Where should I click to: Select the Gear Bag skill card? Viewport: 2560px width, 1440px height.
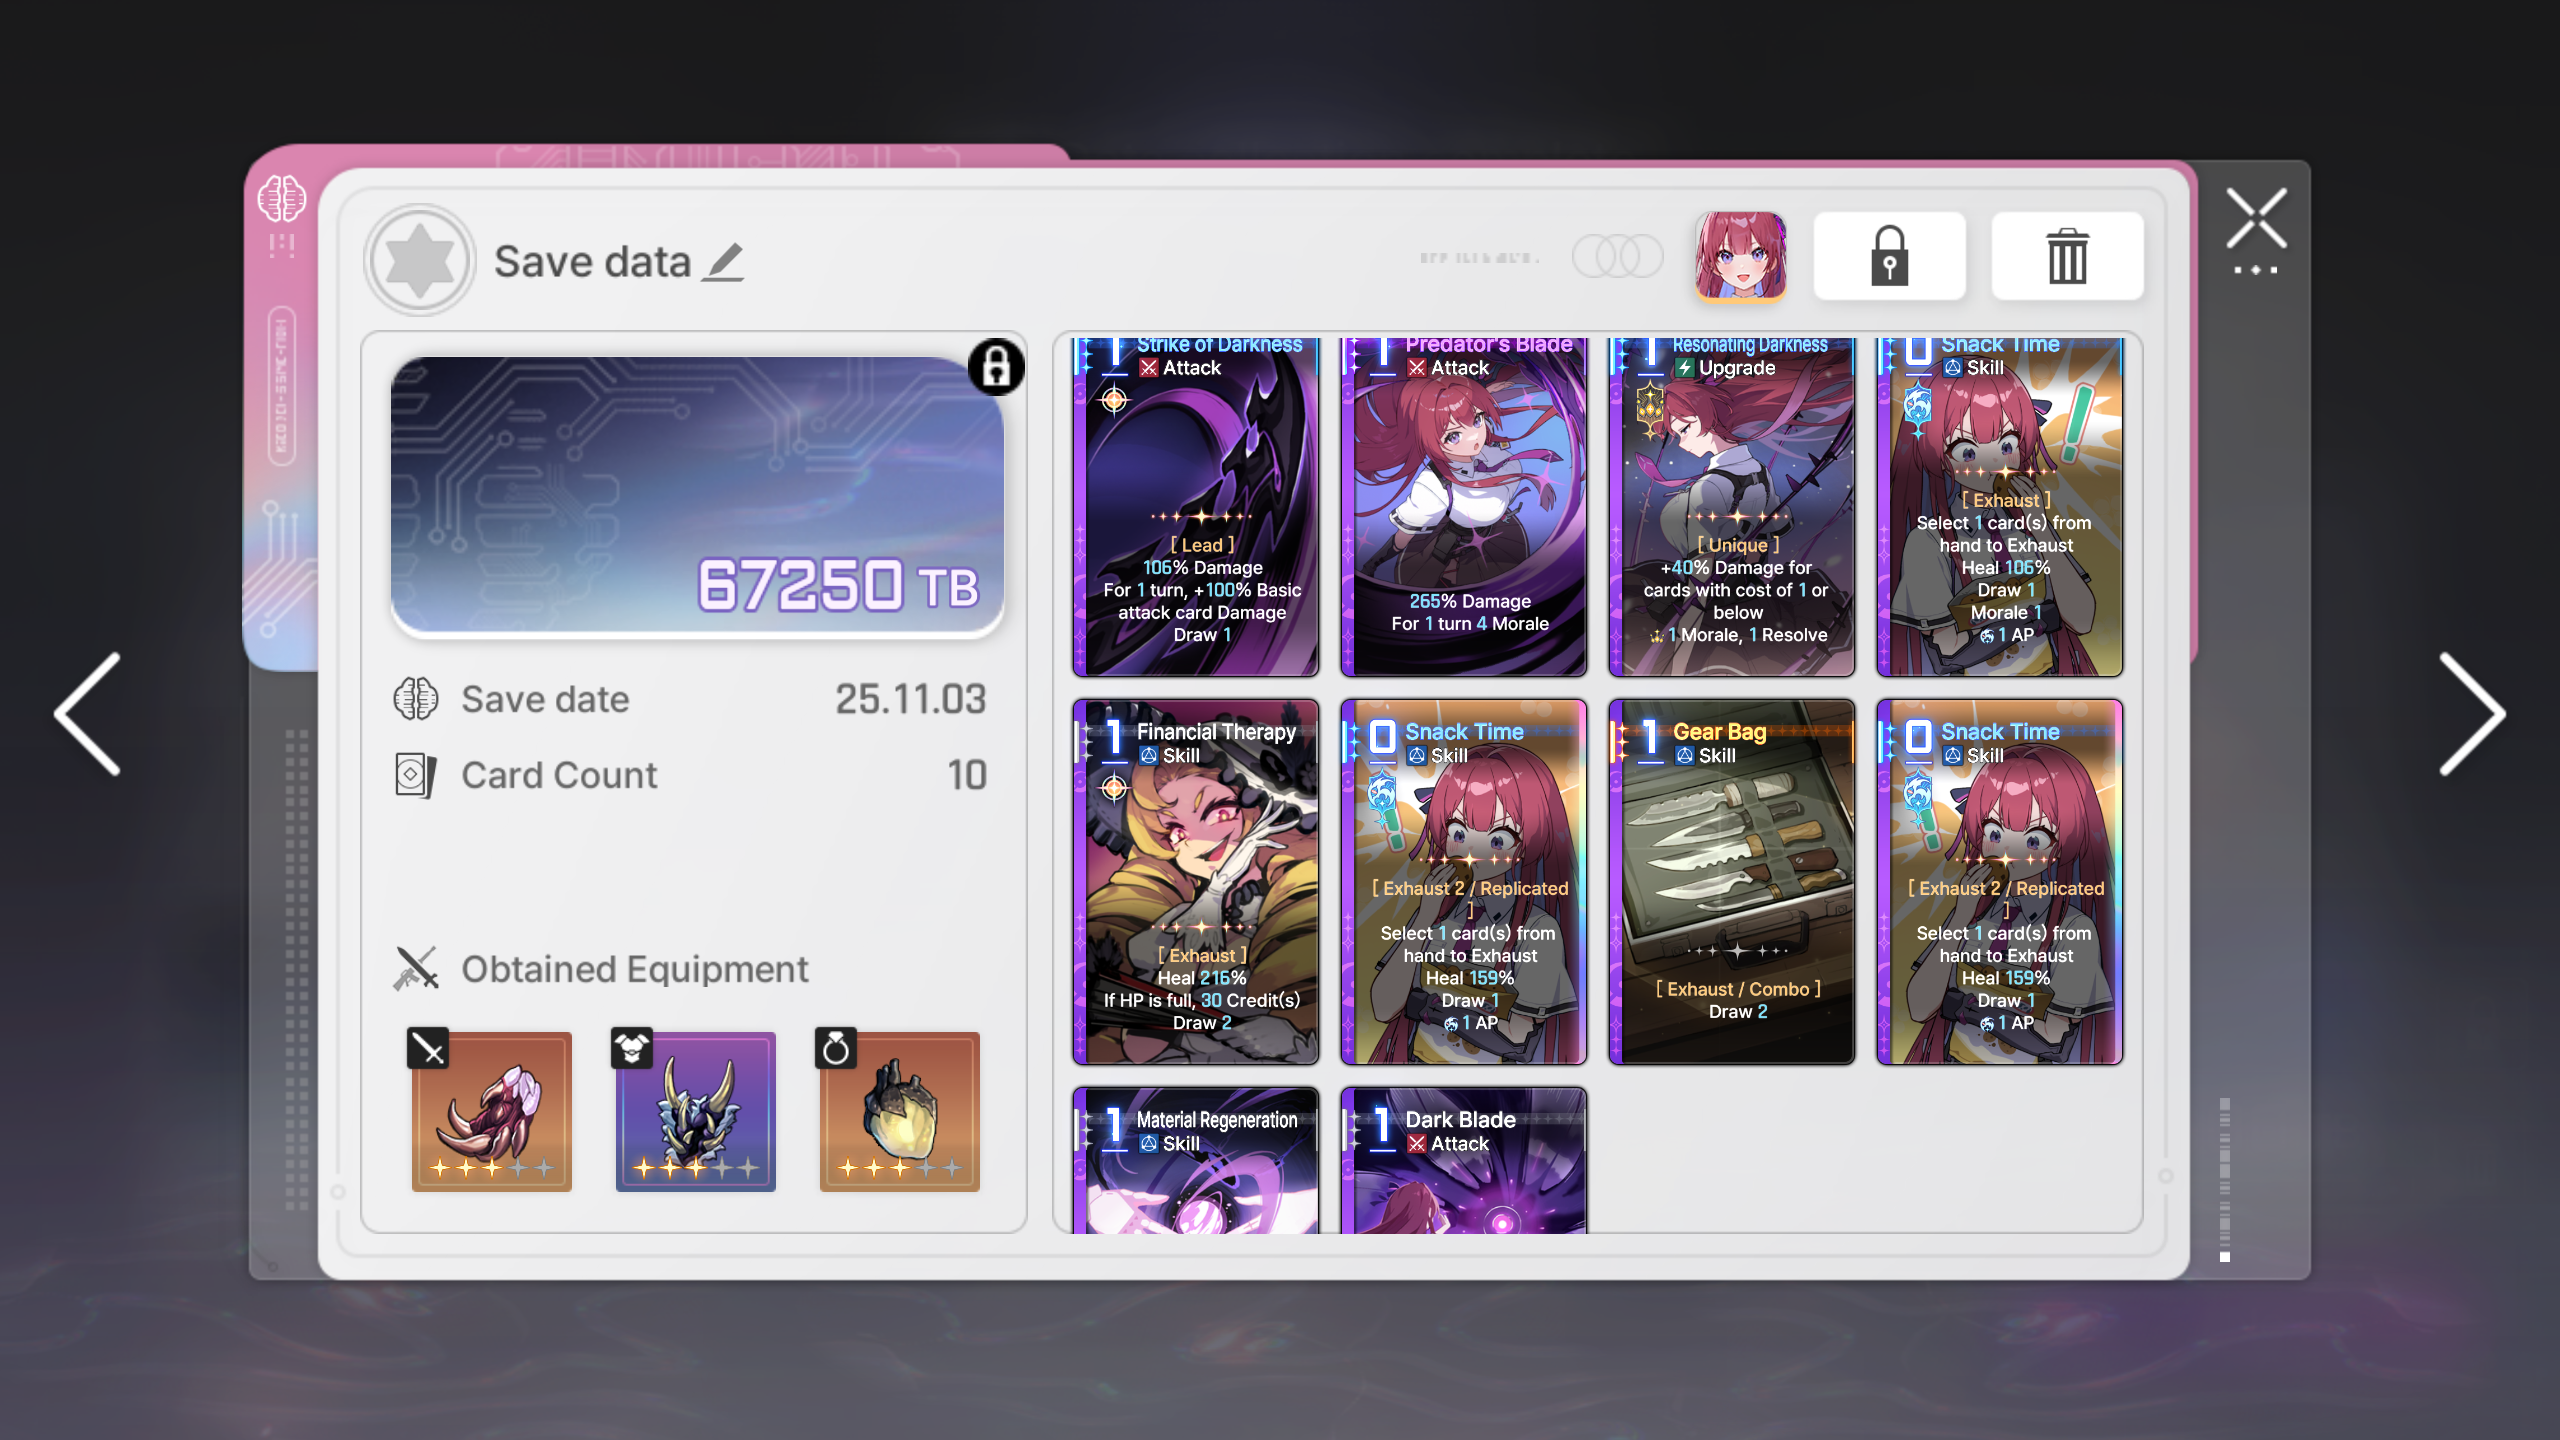click(x=1731, y=882)
